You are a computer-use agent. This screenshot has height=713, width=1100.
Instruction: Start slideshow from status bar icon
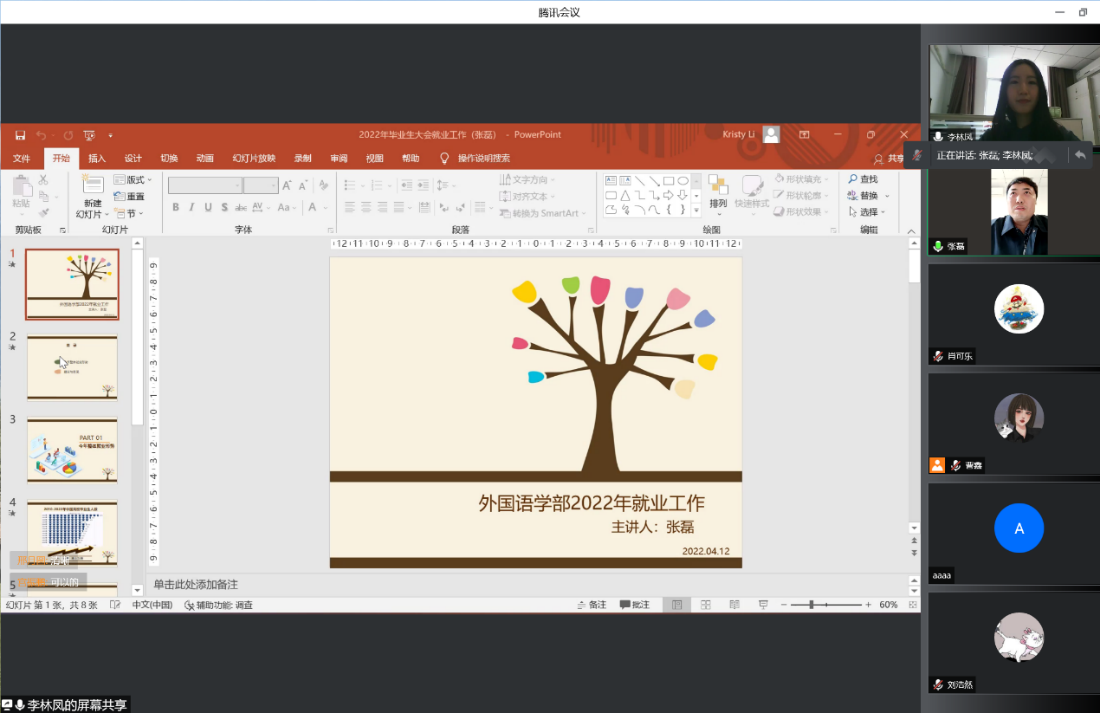763,605
